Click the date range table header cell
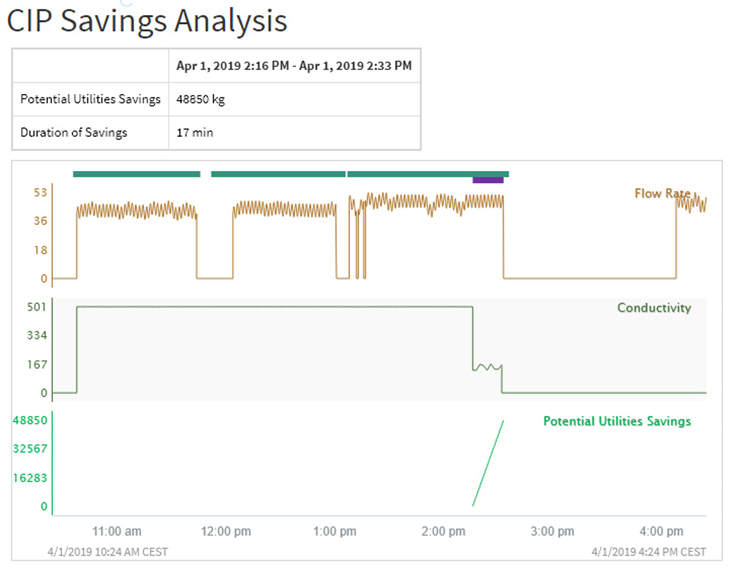This screenshot has height=569, width=743. tap(294, 66)
